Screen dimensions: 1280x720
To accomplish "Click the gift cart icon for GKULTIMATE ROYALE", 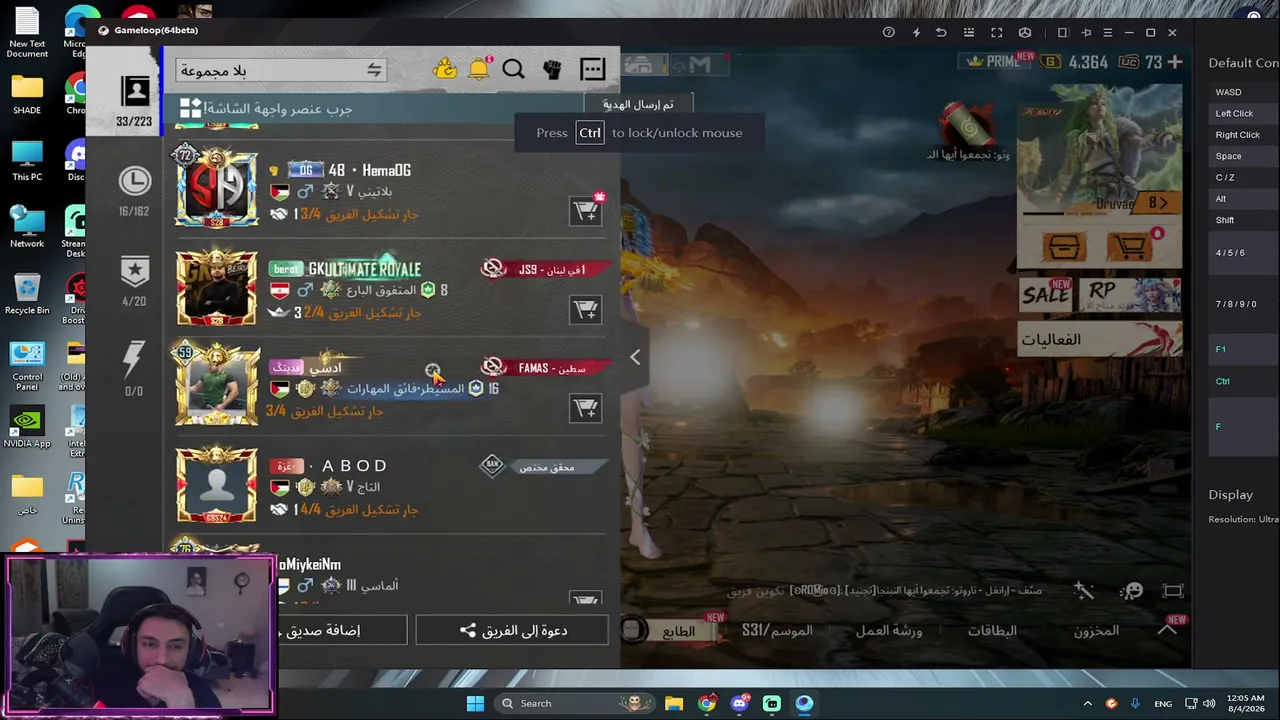I will [586, 309].
